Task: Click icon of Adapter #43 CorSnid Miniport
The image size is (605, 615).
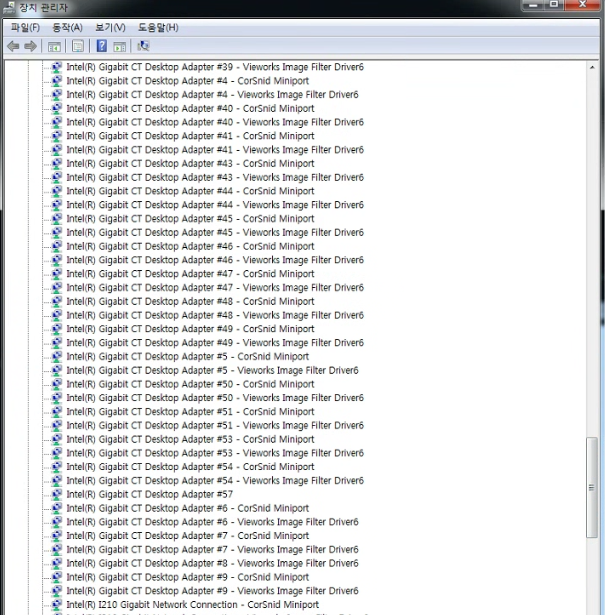Action: [57, 164]
